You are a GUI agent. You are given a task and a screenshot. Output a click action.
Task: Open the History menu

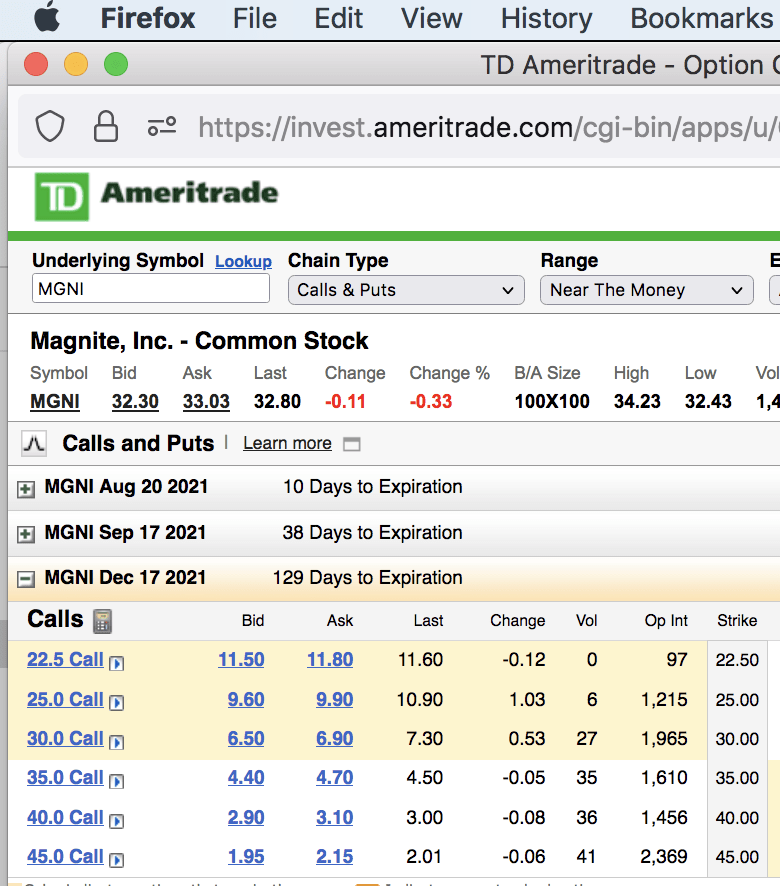coord(546,18)
